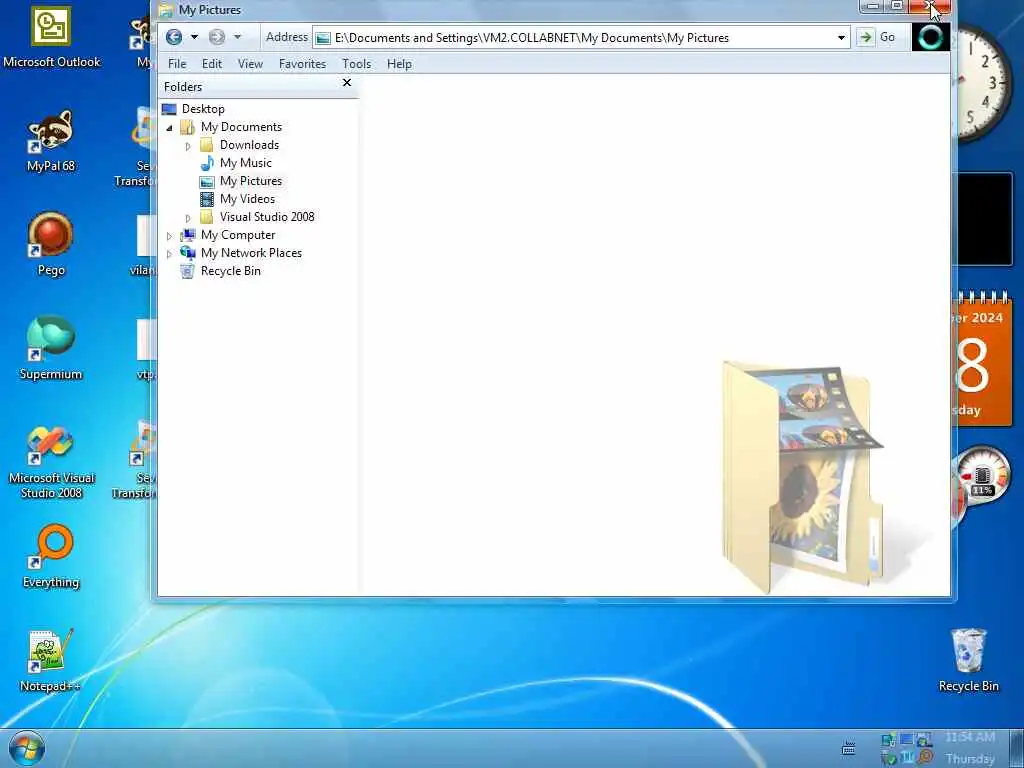The image size is (1024, 768).
Task: Collapse the My Documents tree node
Action: (x=169, y=127)
